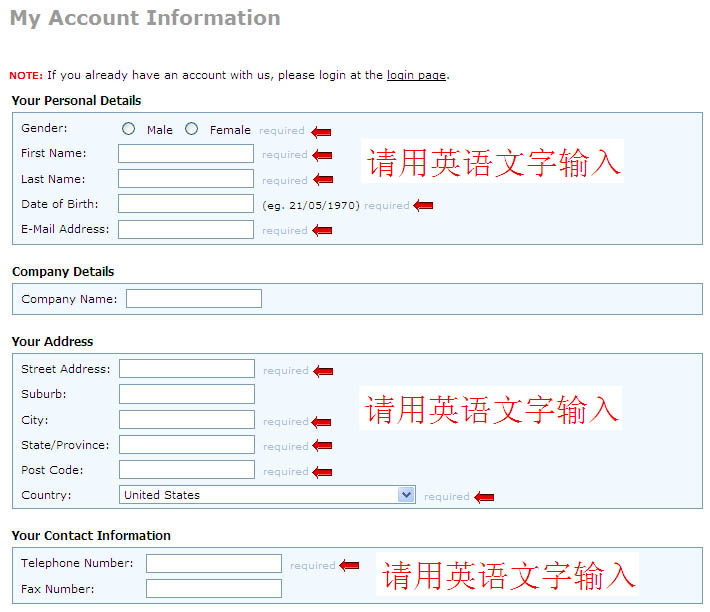Viewport: 710px width, 612px height.
Task: Follow the login page link
Action: tap(416, 75)
